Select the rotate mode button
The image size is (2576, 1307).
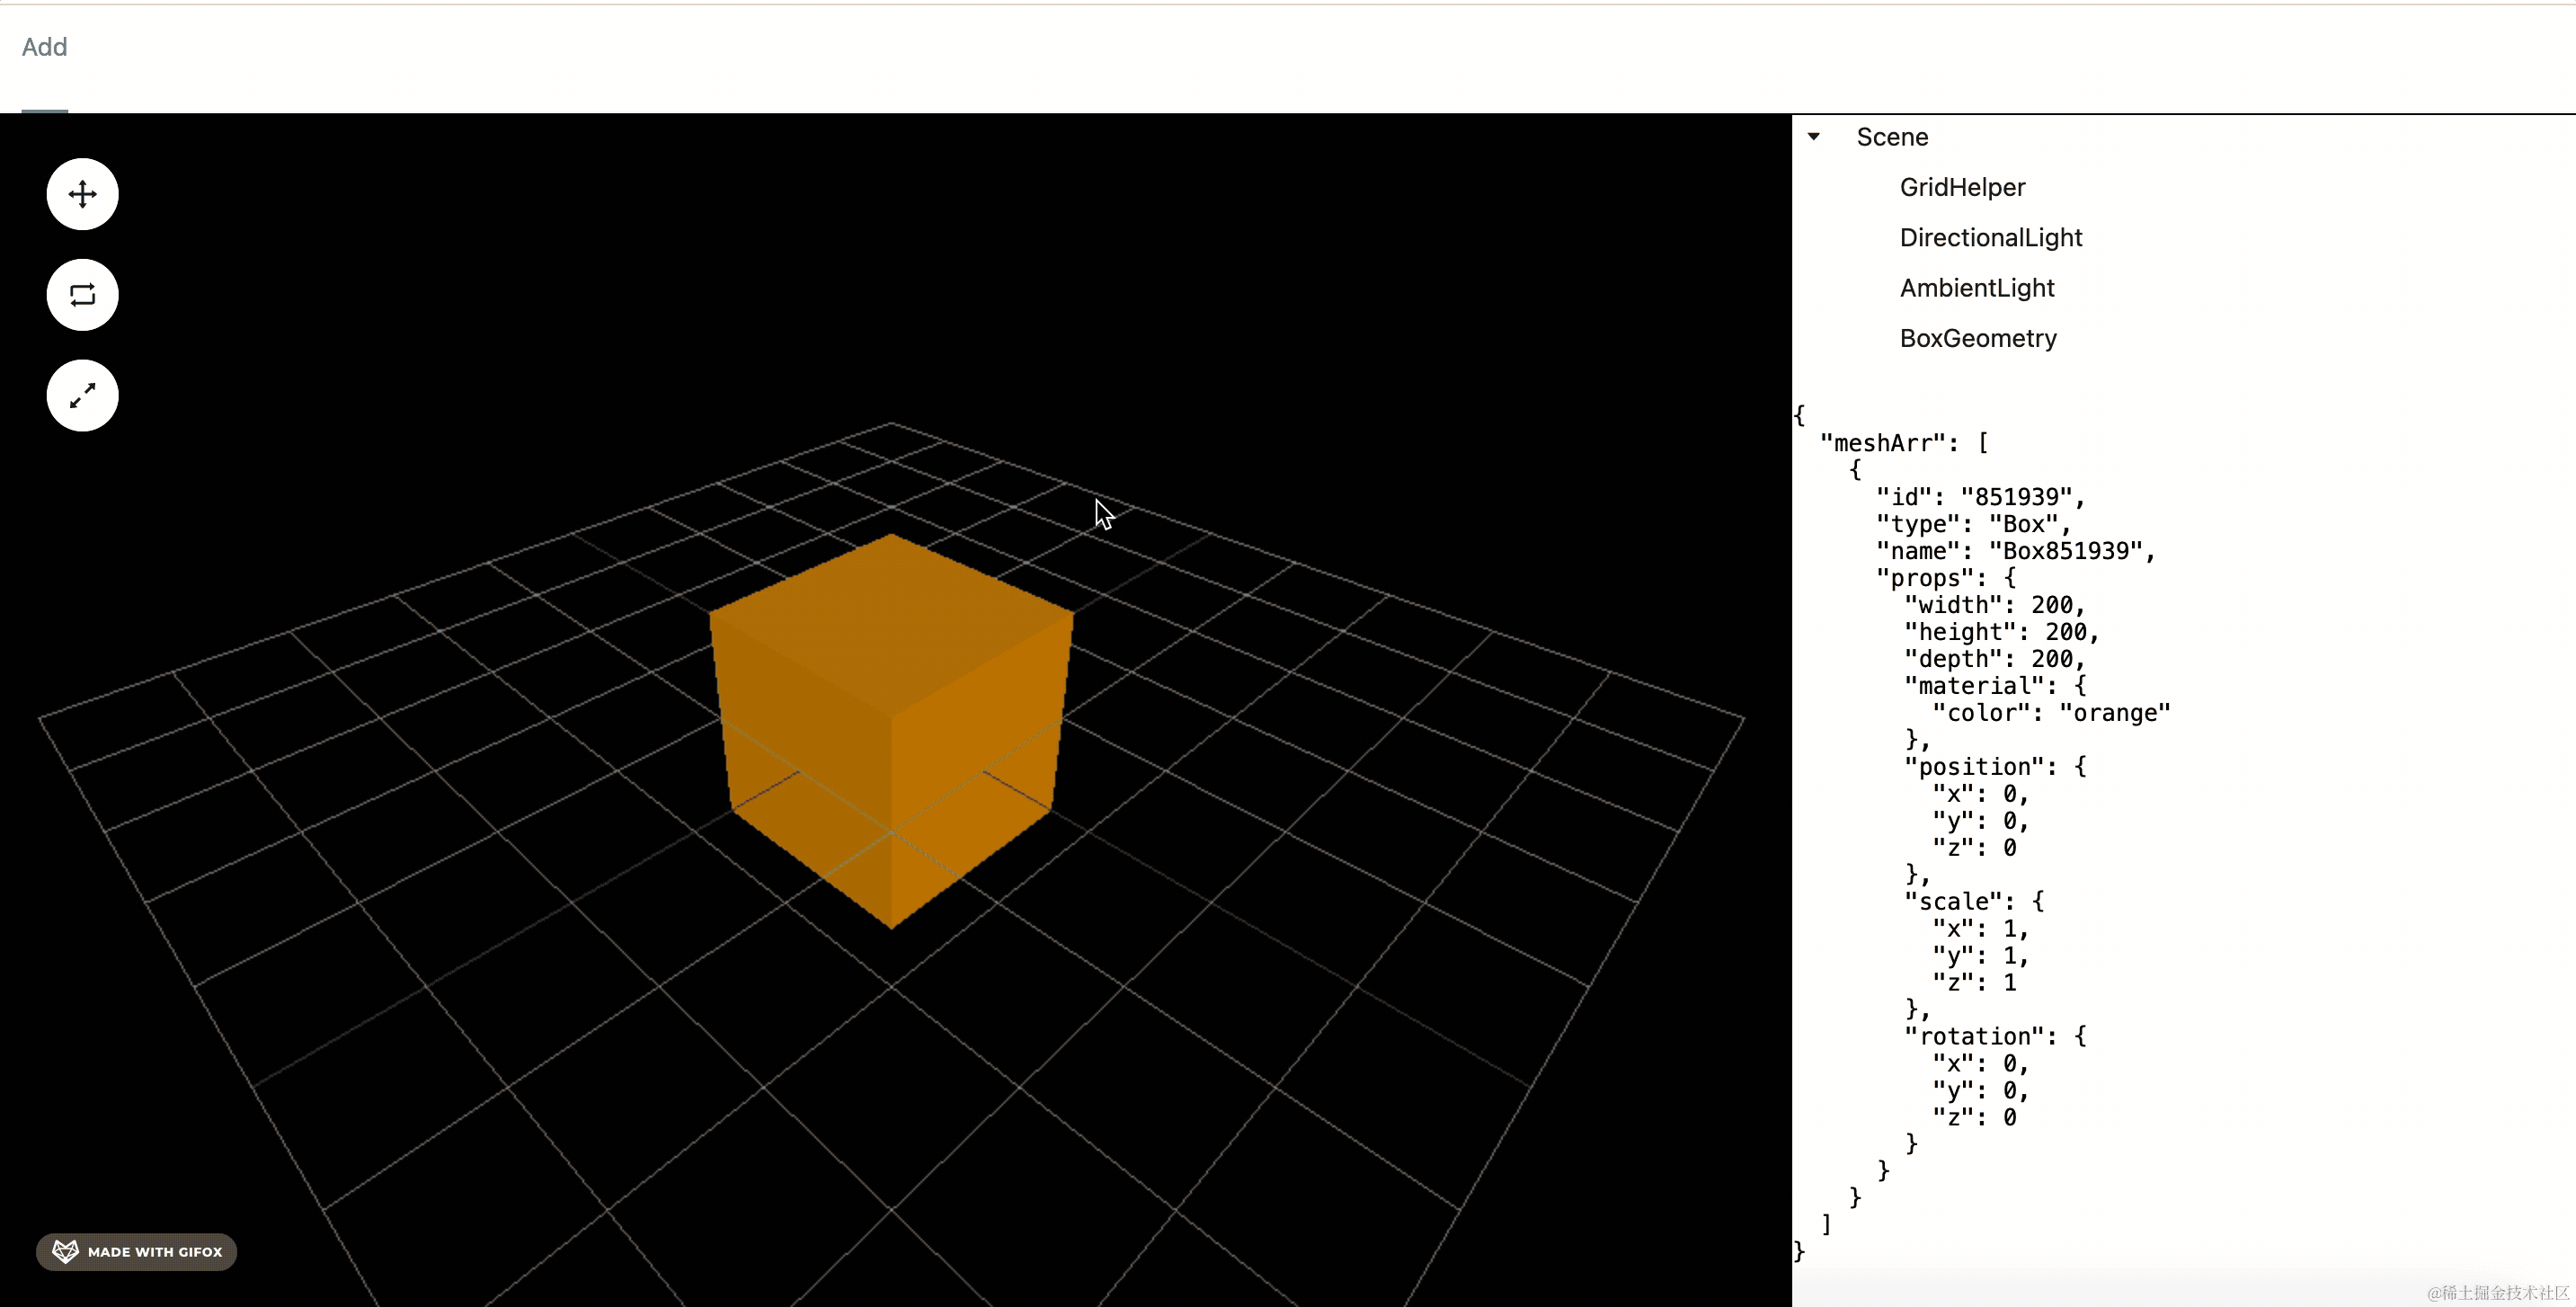(x=82, y=295)
